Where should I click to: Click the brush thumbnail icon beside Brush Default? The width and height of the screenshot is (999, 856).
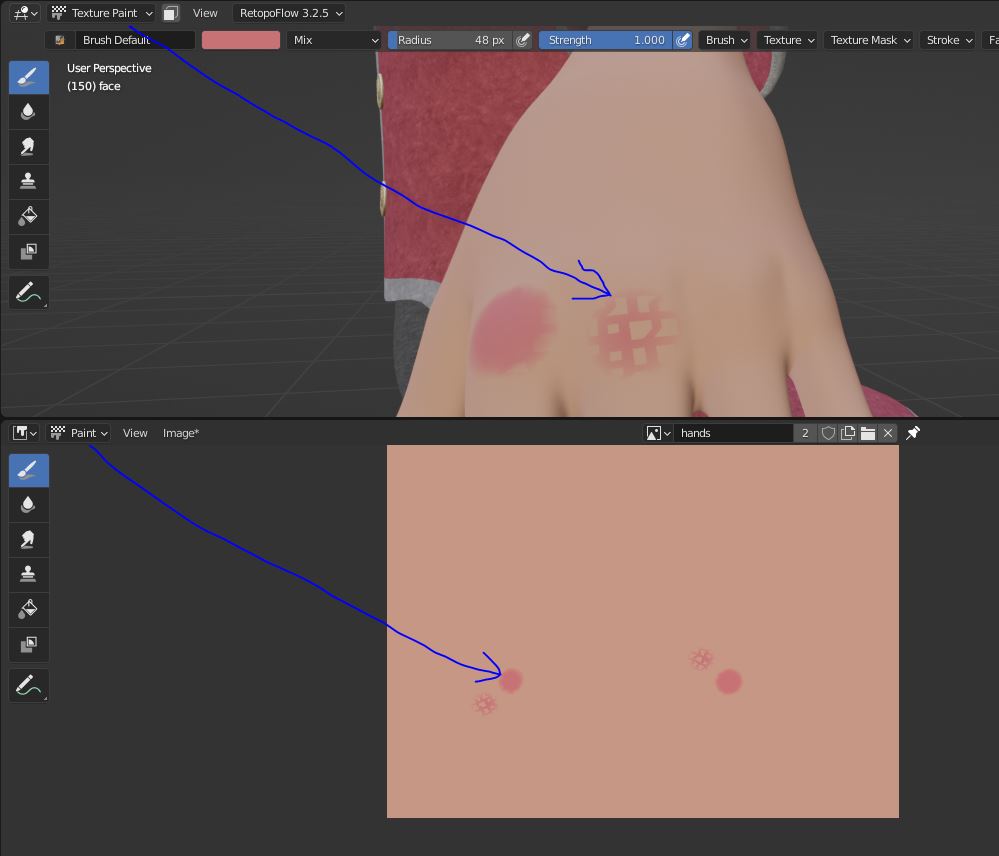60,40
